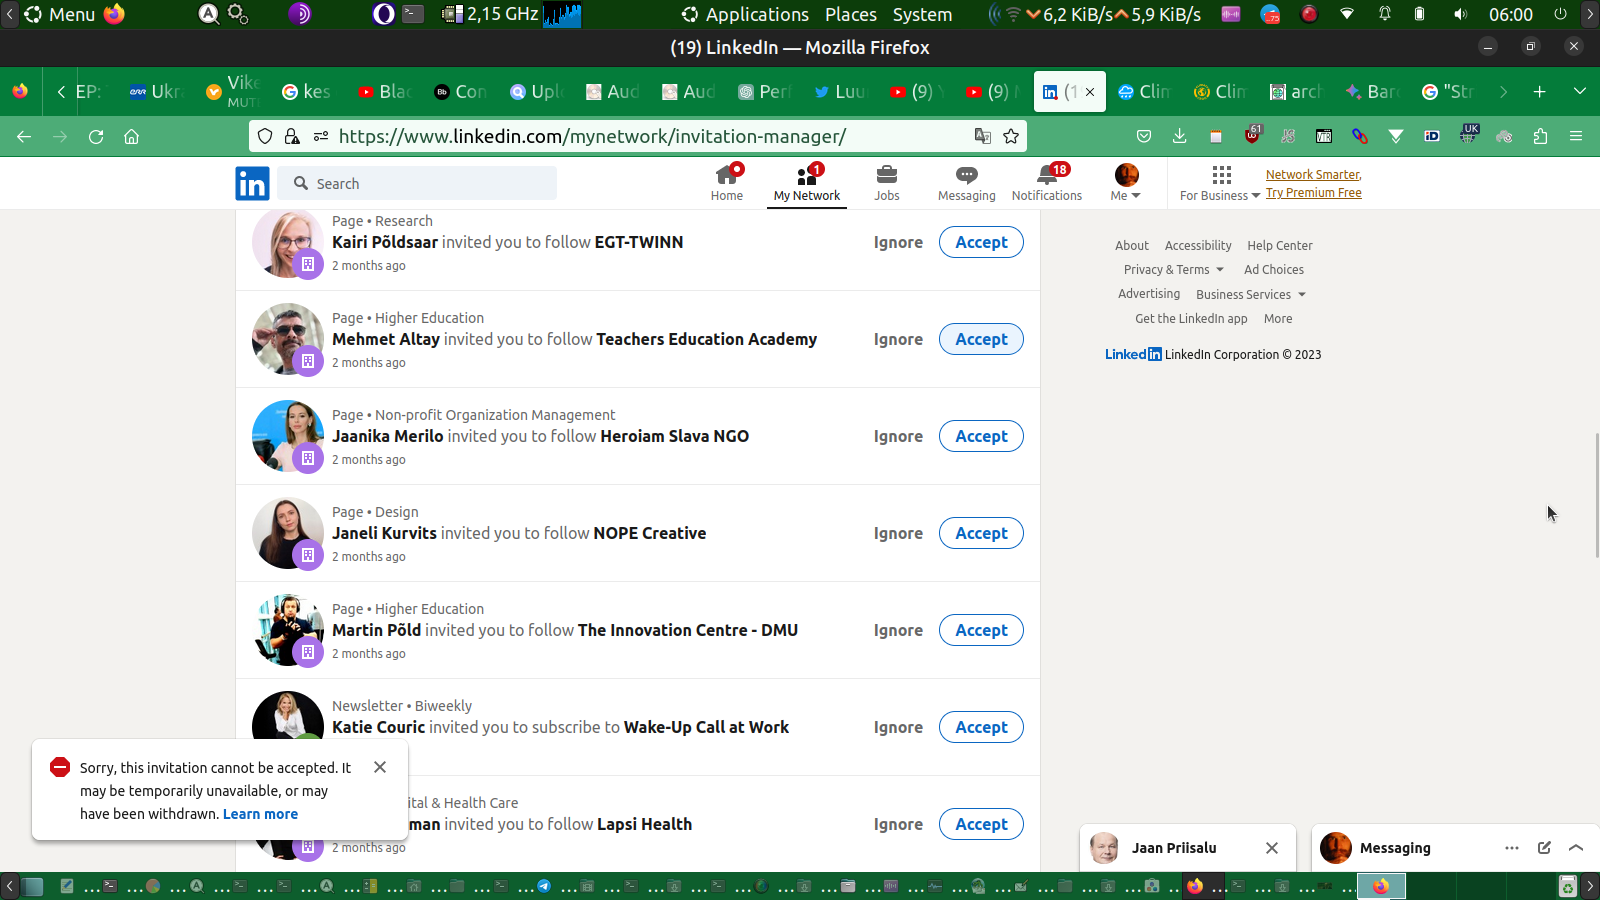1600x900 pixels.
Task: Open LinkedIn home logo
Action: point(253,184)
